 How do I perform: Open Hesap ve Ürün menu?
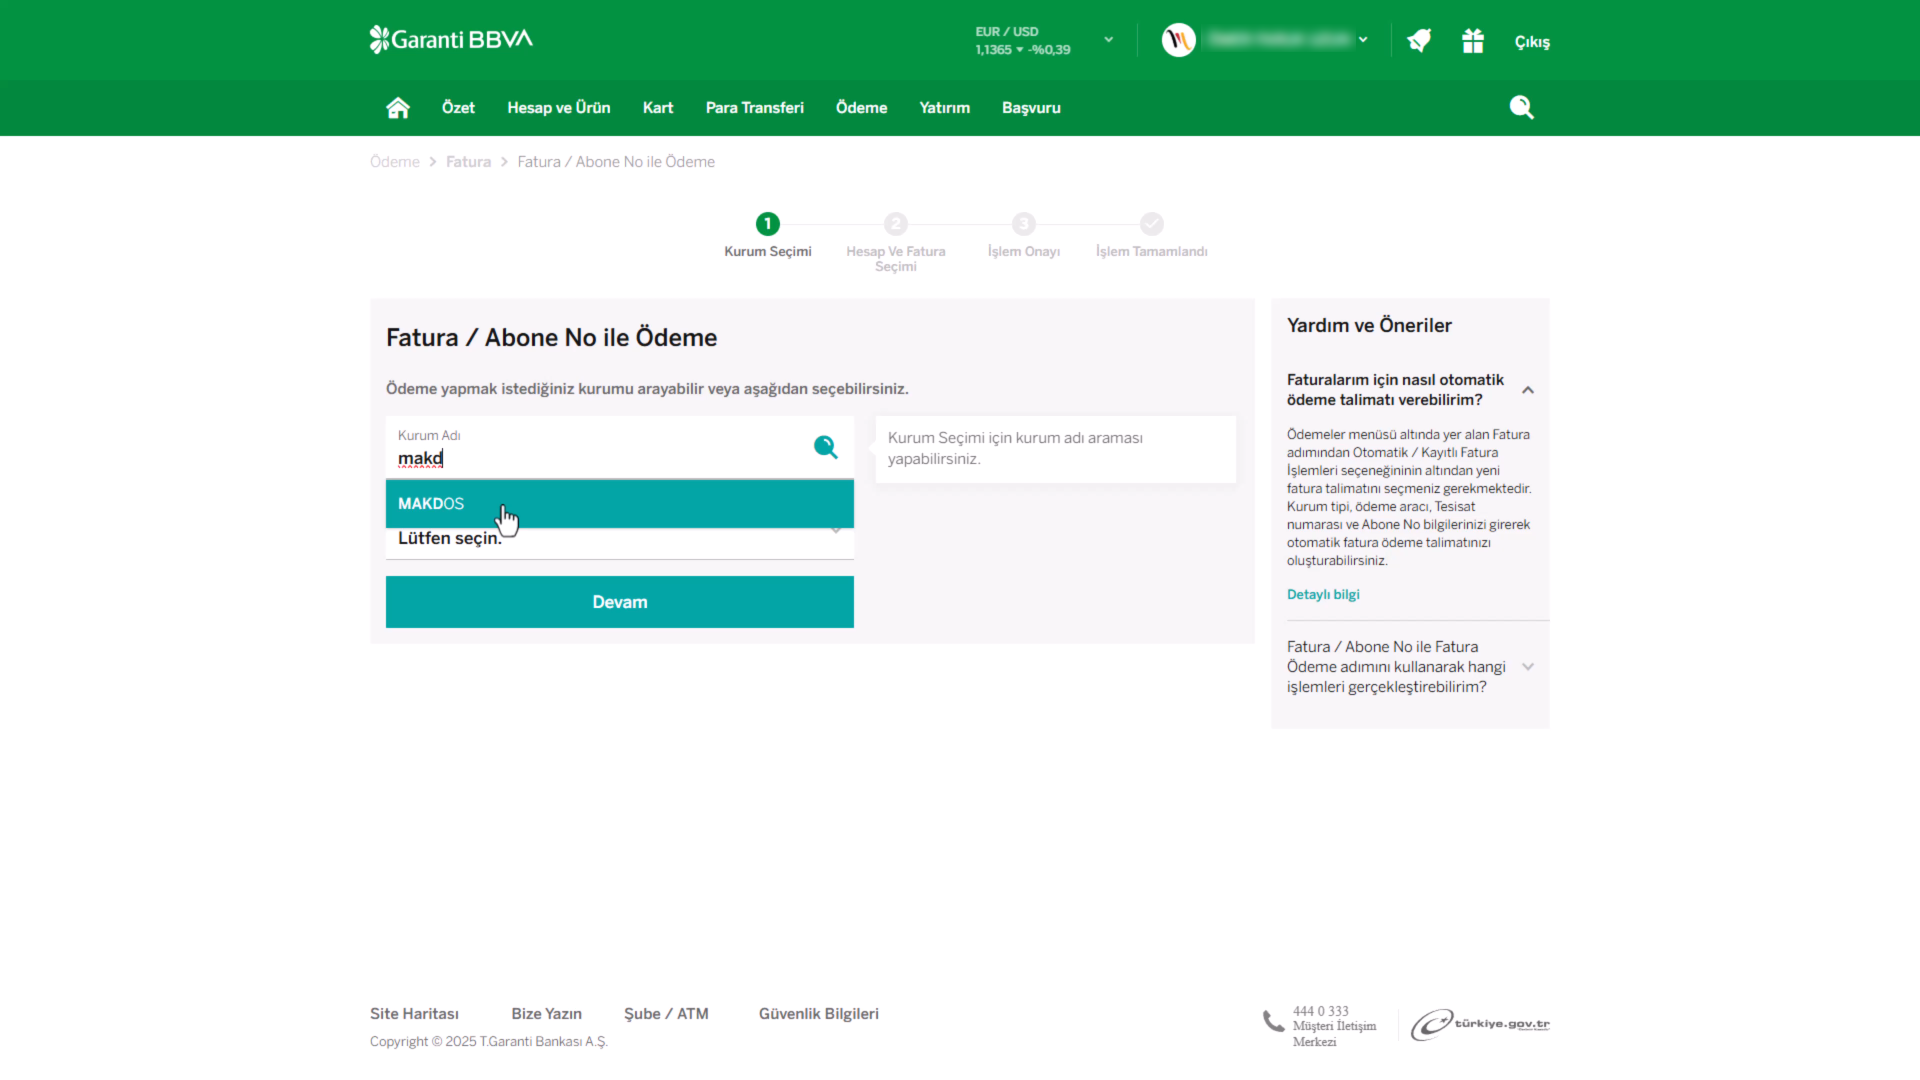559,108
